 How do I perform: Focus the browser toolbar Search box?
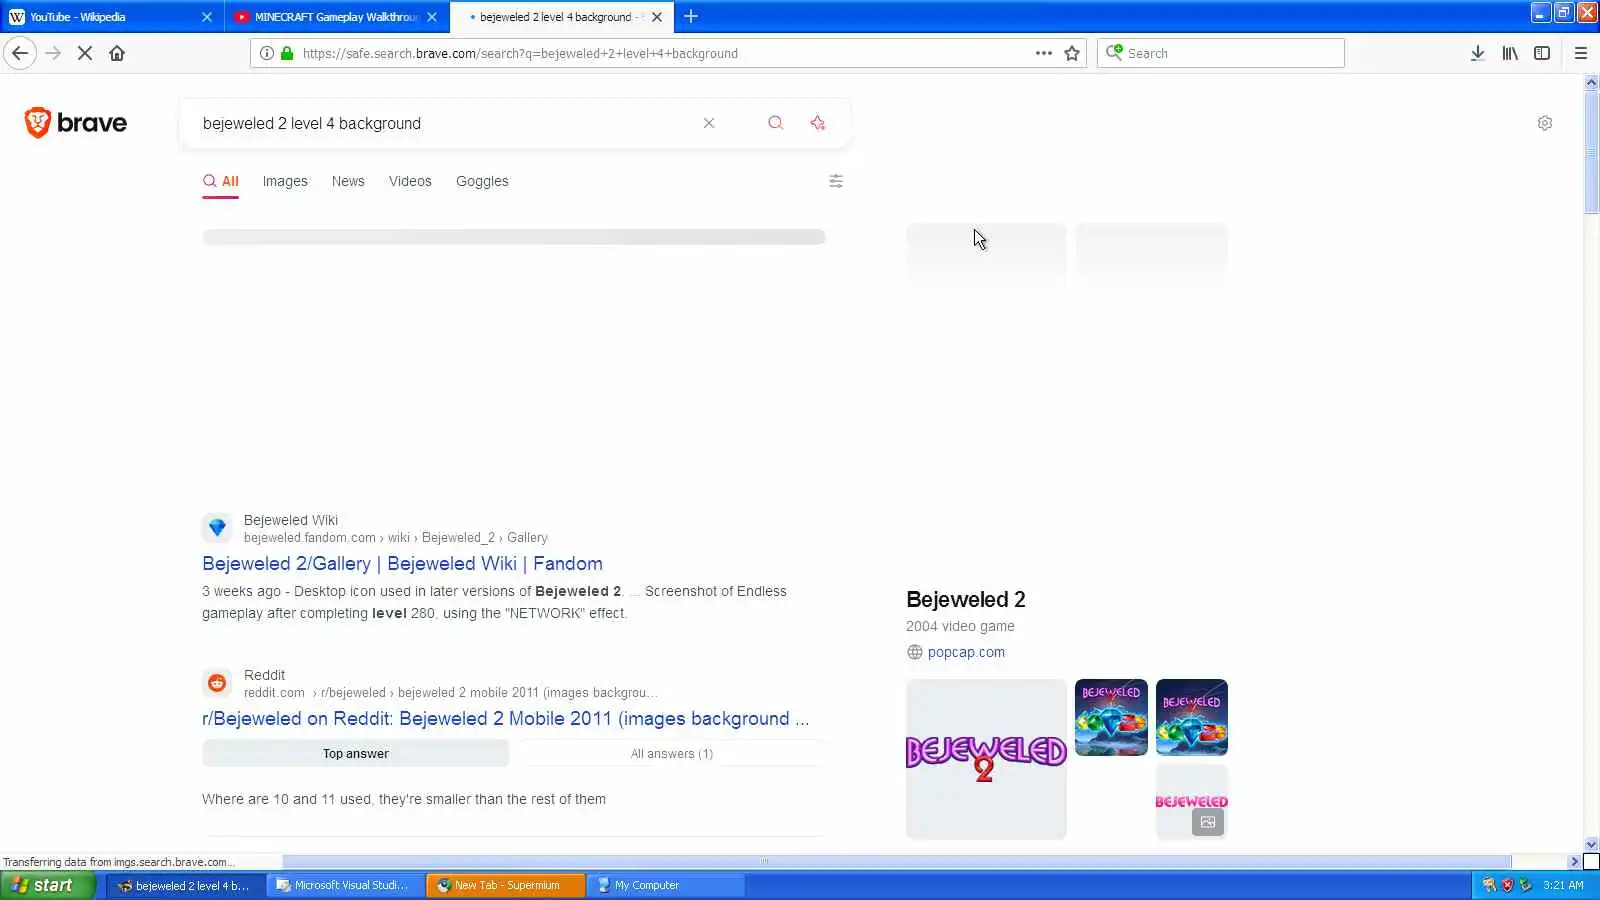pos(1221,53)
